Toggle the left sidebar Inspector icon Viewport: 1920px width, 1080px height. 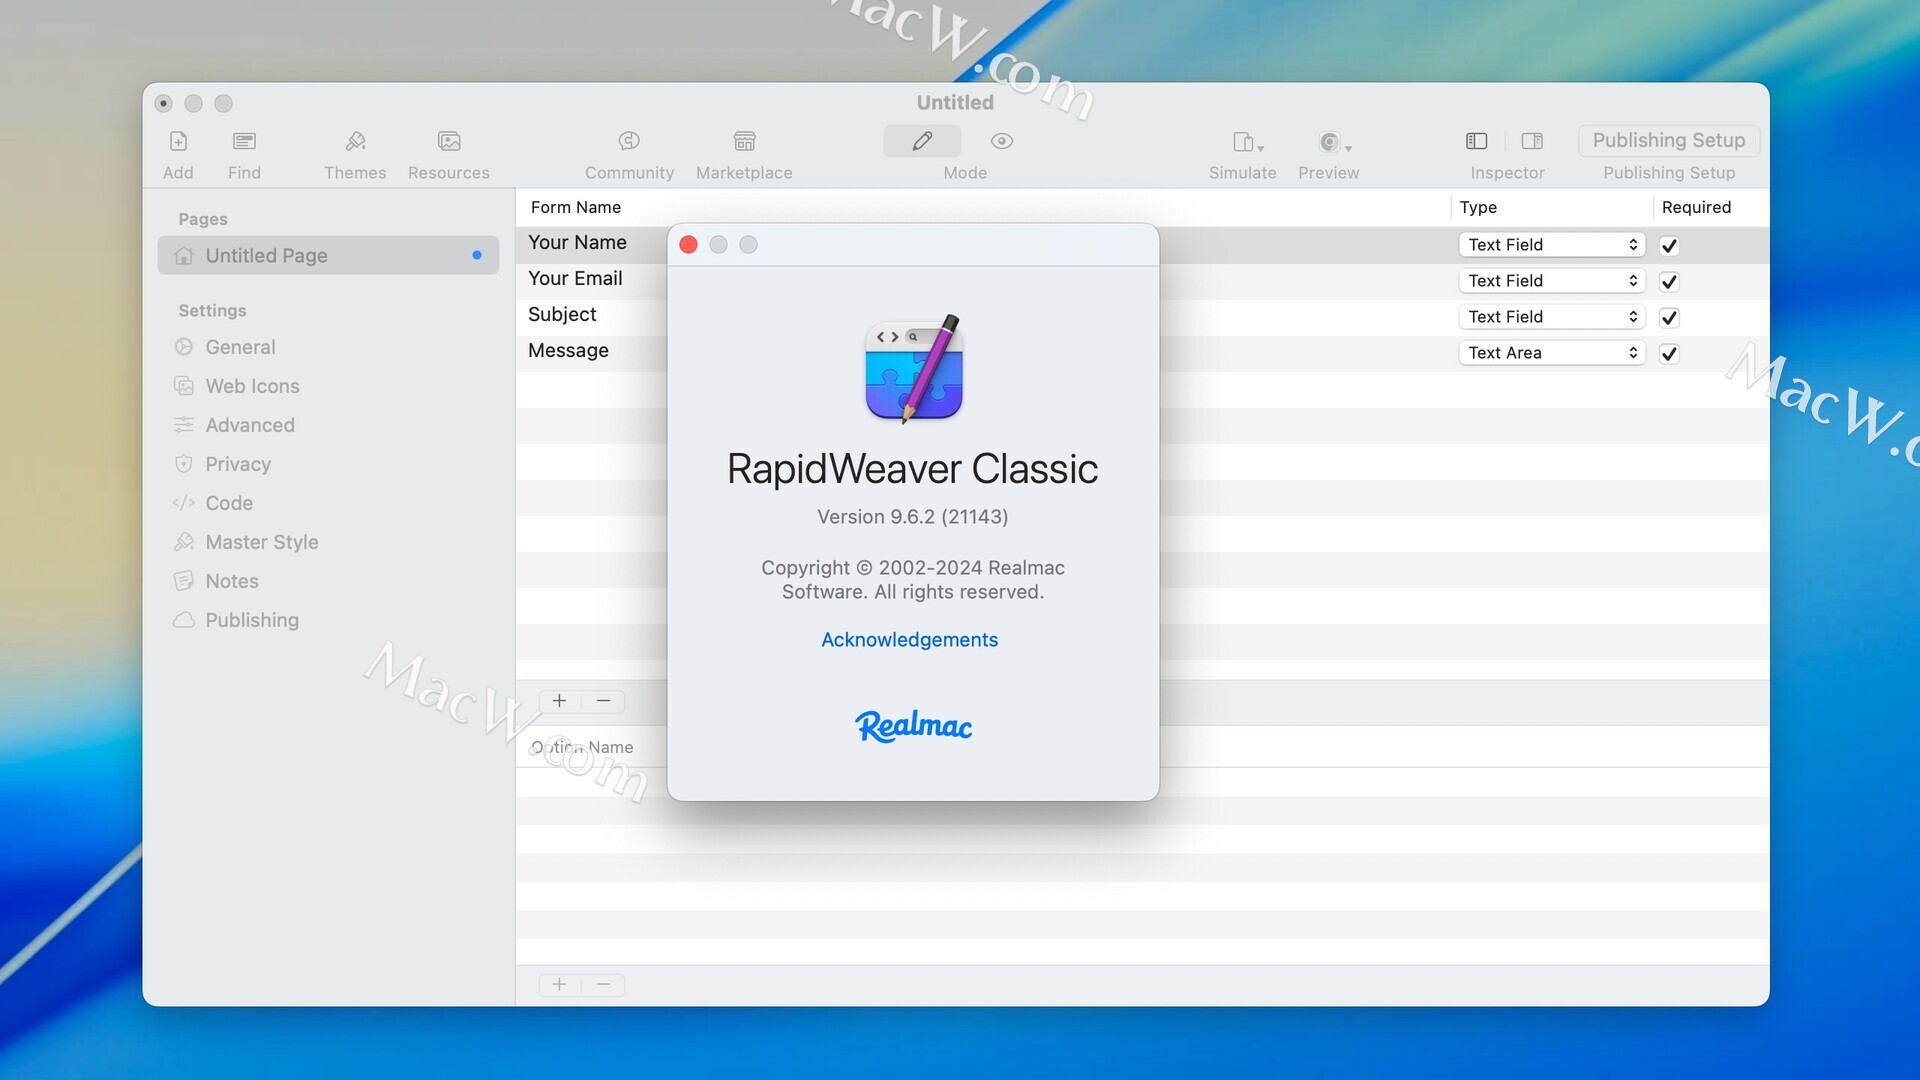pyautogui.click(x=1476, y=141)
